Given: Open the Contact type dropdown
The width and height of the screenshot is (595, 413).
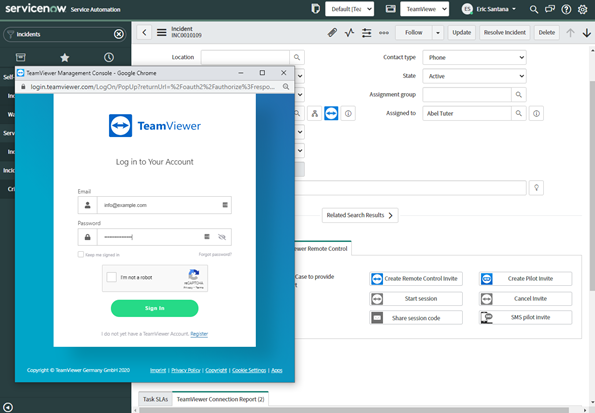Looking at the screenshot, I should (474, 57).
